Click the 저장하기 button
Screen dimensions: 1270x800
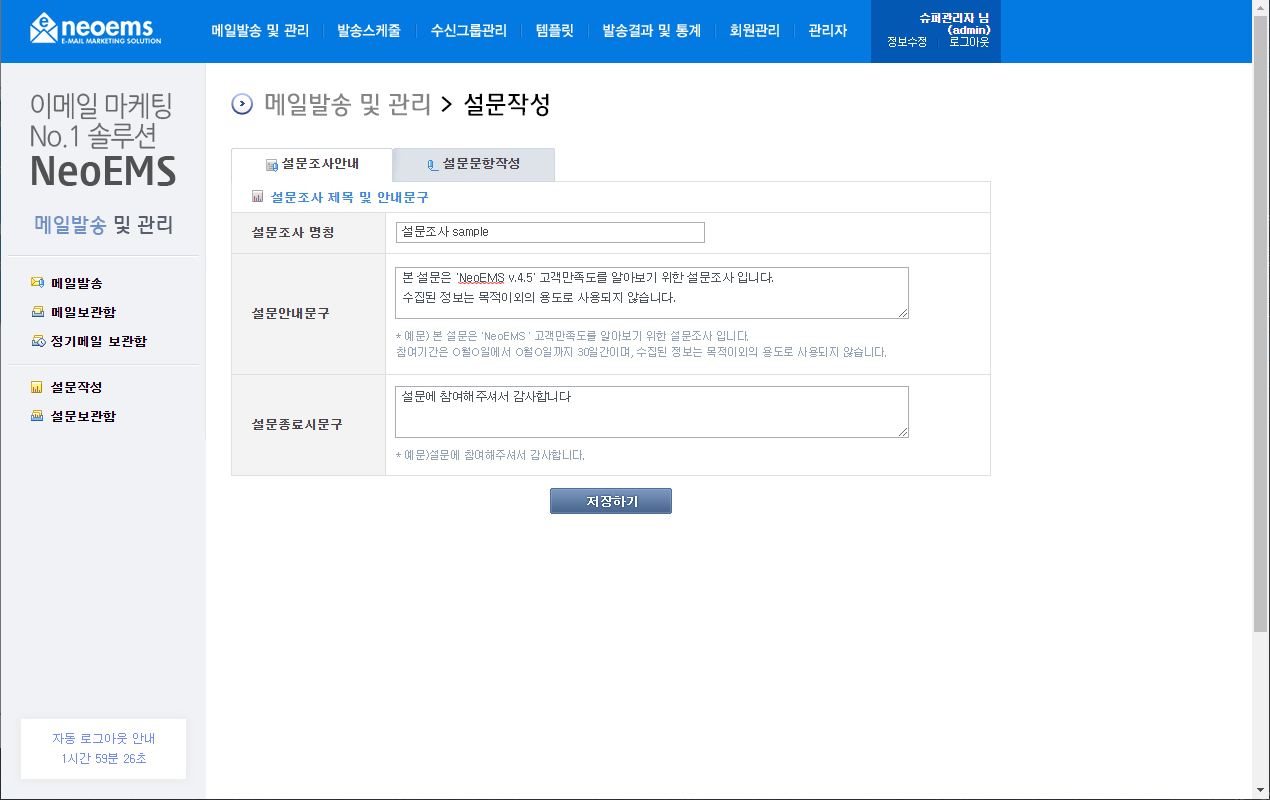click(611, 501)
